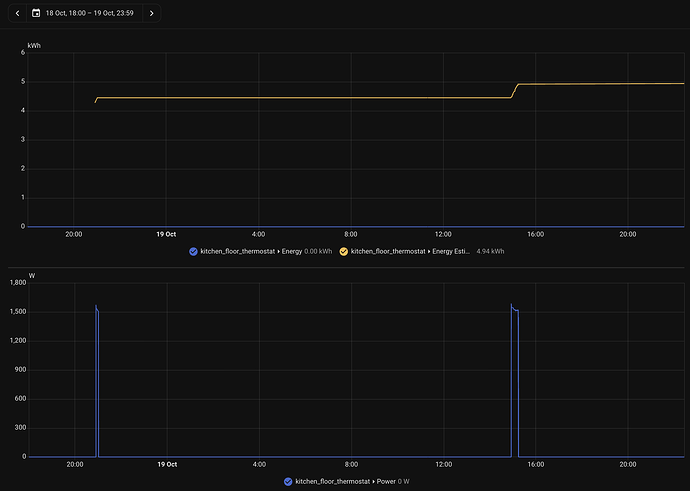Viewport: 690px width, 491px height.
Task: Click the yellow line's rise near 15:00
Action: [x=514, y=91]
